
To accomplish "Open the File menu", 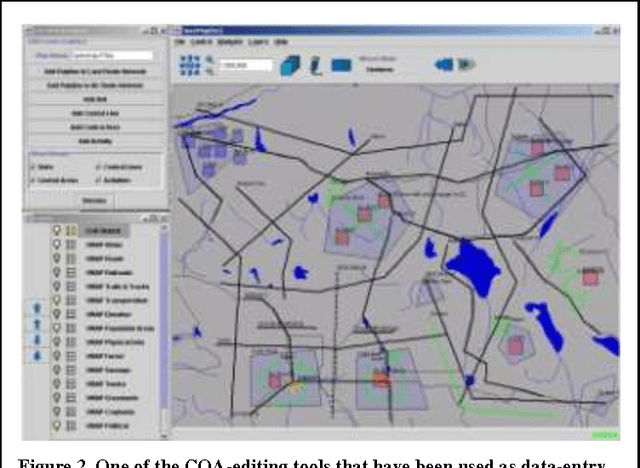I will (180, 42).
